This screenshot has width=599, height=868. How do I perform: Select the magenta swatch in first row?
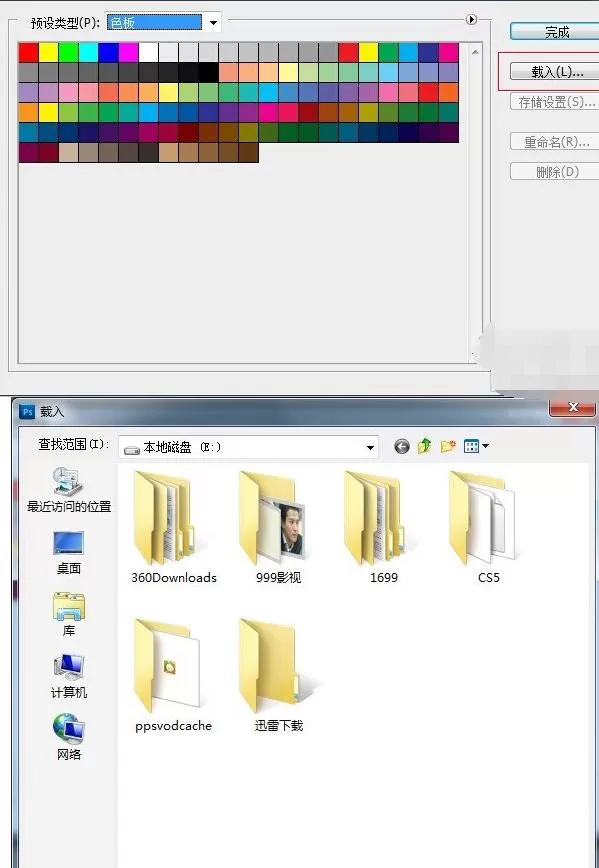128,53
